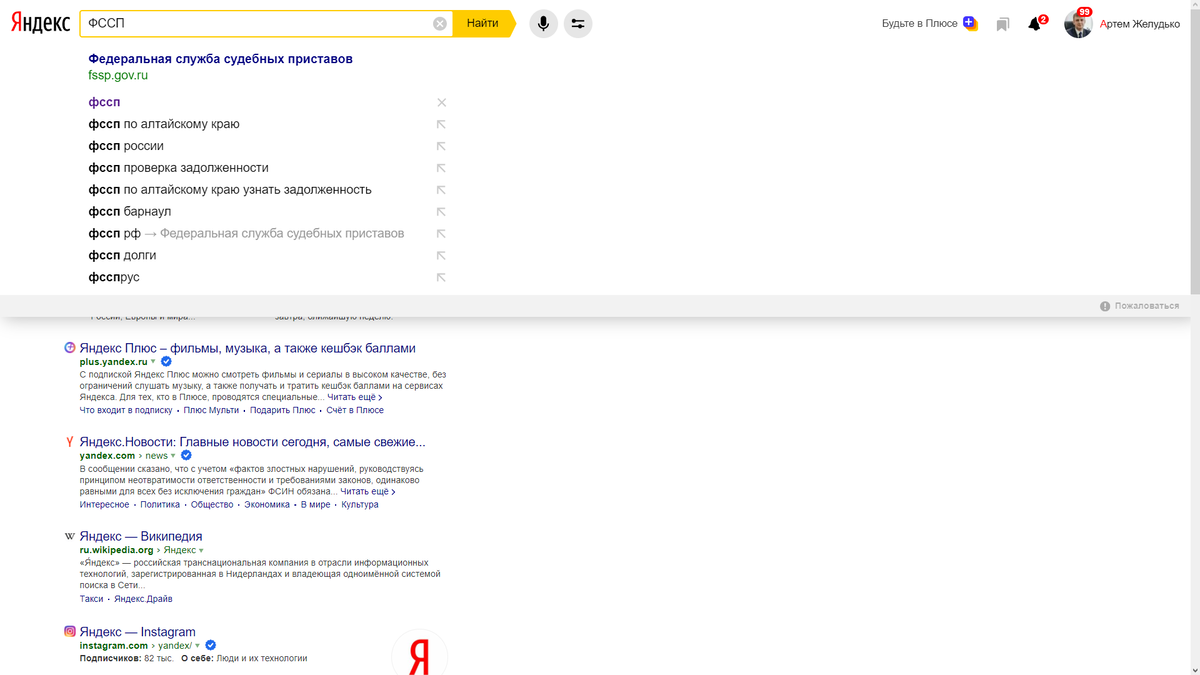
Task: Select 'фссп по алтайскому краю узнать задолженность'
Action: click(x=230, y=190)
